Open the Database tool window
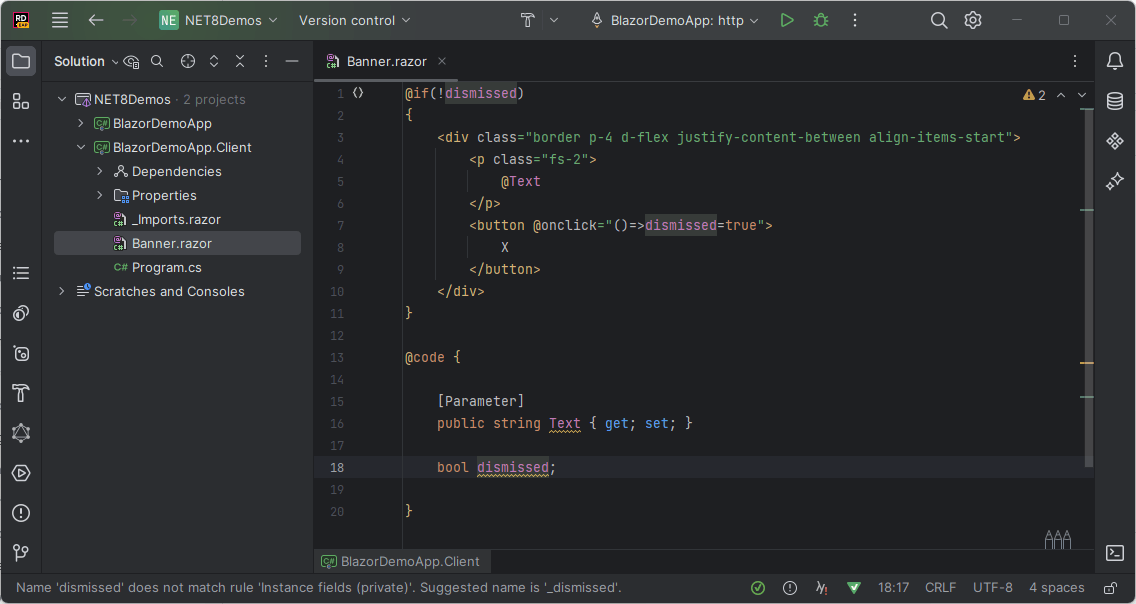Viewport: 1136px width, 604px height. pyautogui.click(x=1115, y=101)
